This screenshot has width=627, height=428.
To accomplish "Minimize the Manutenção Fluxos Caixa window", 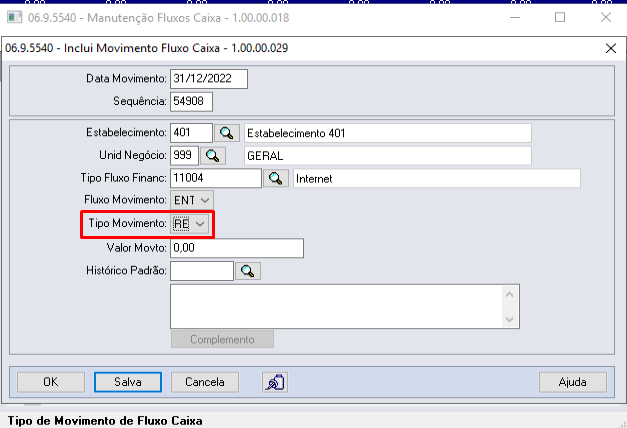I will click(515, 17).
